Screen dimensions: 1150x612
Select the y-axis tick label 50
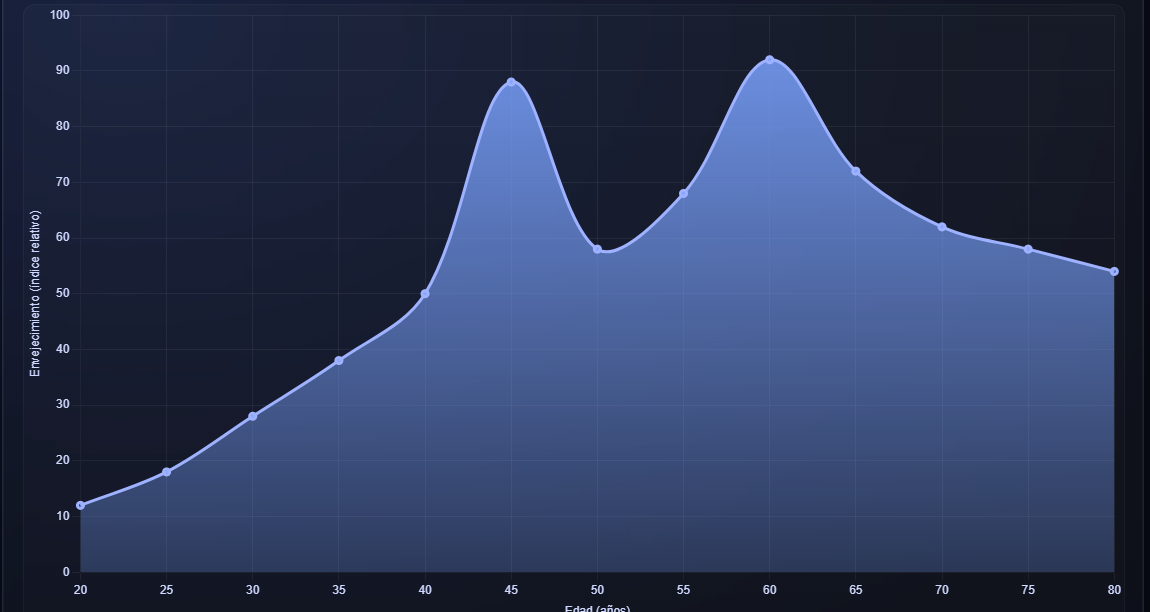(x=62, y=293)
